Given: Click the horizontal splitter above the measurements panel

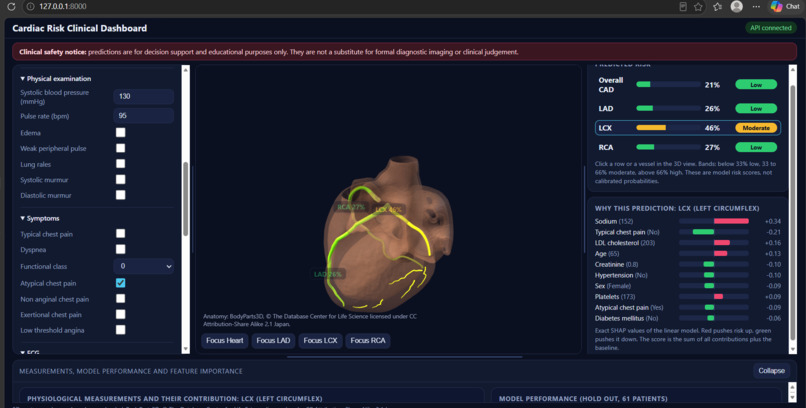Looking at the screenshot, I should (404, 357).
